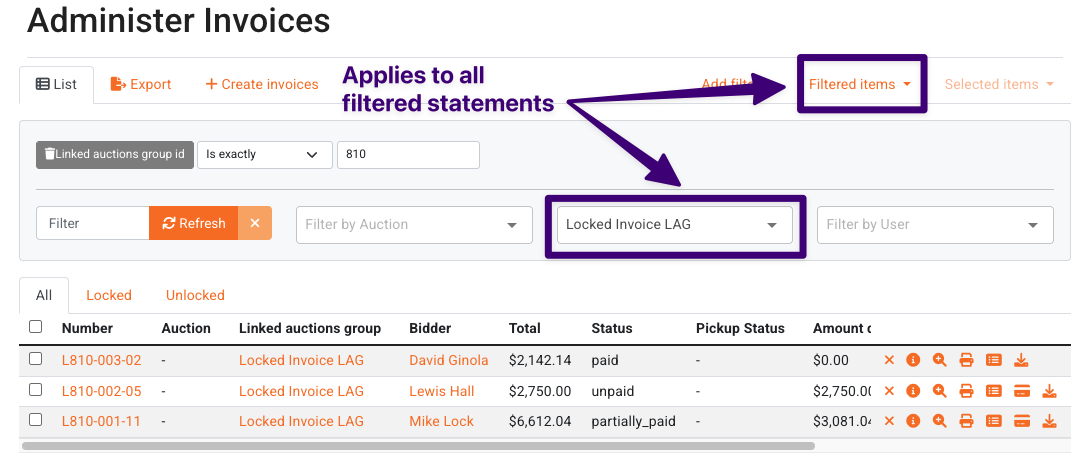Open bidder link Mike Lock
Screen dimensions: 1089x467
(441, 421)
